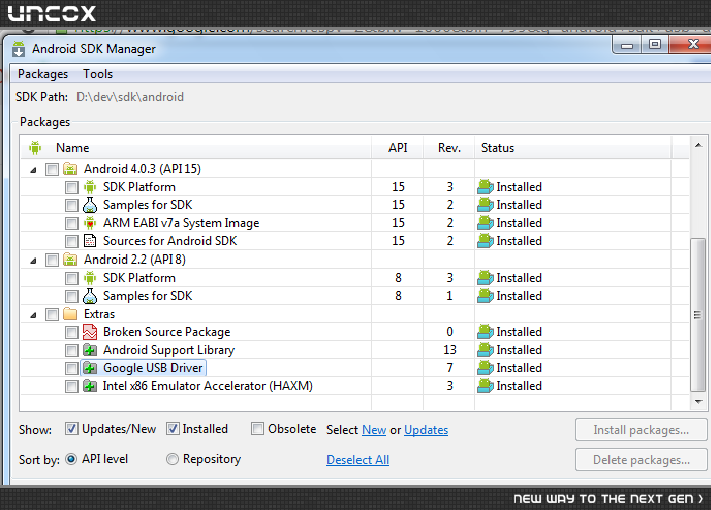This screenshot has height=510, width=711.
Task: Select the Repository sort radio button
Action: click(173, 459)
